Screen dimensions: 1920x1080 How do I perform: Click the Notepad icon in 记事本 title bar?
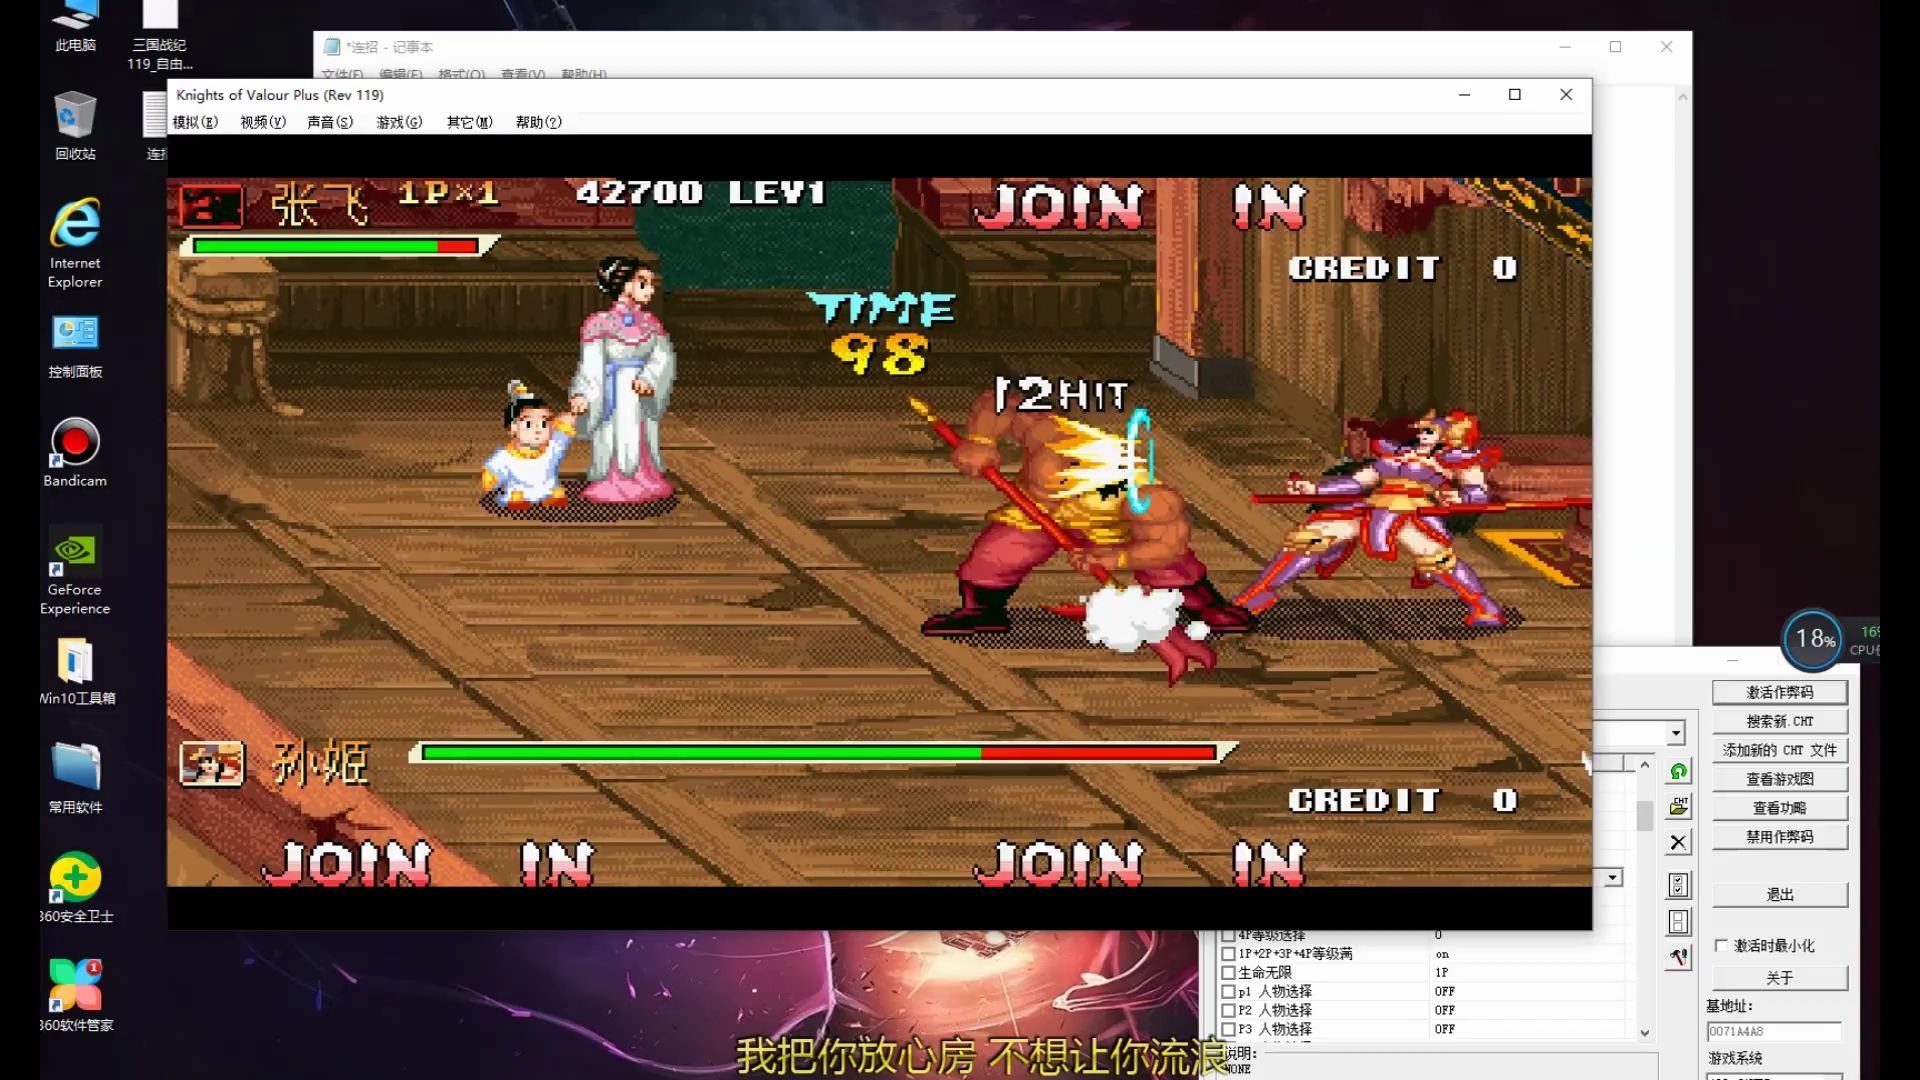click(x=332, y=47)
